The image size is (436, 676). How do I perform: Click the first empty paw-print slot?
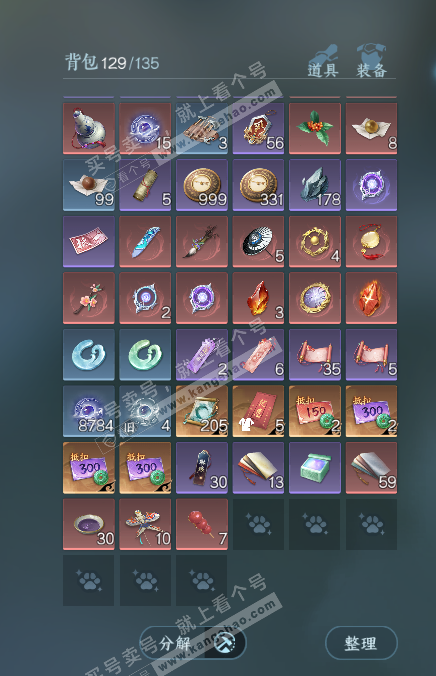[x=258, y=524]
